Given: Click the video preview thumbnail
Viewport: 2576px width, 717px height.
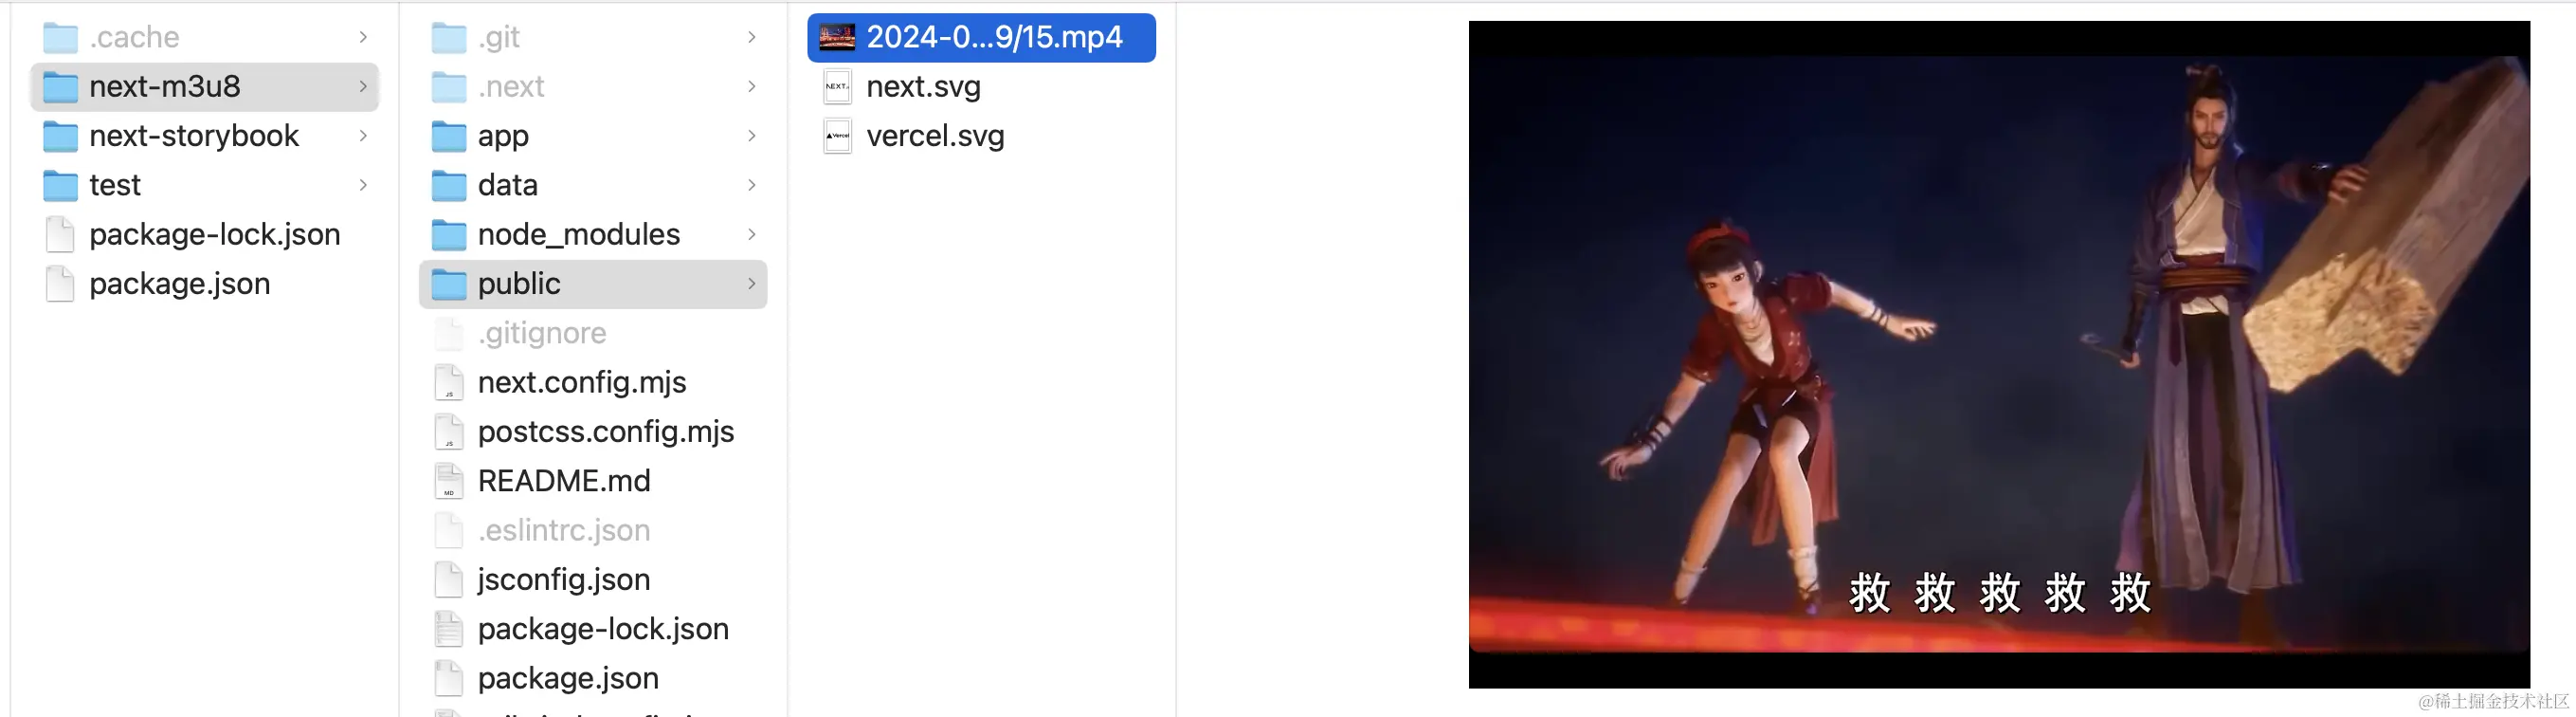Looking at the screenshot, I should click(1998, 354).
